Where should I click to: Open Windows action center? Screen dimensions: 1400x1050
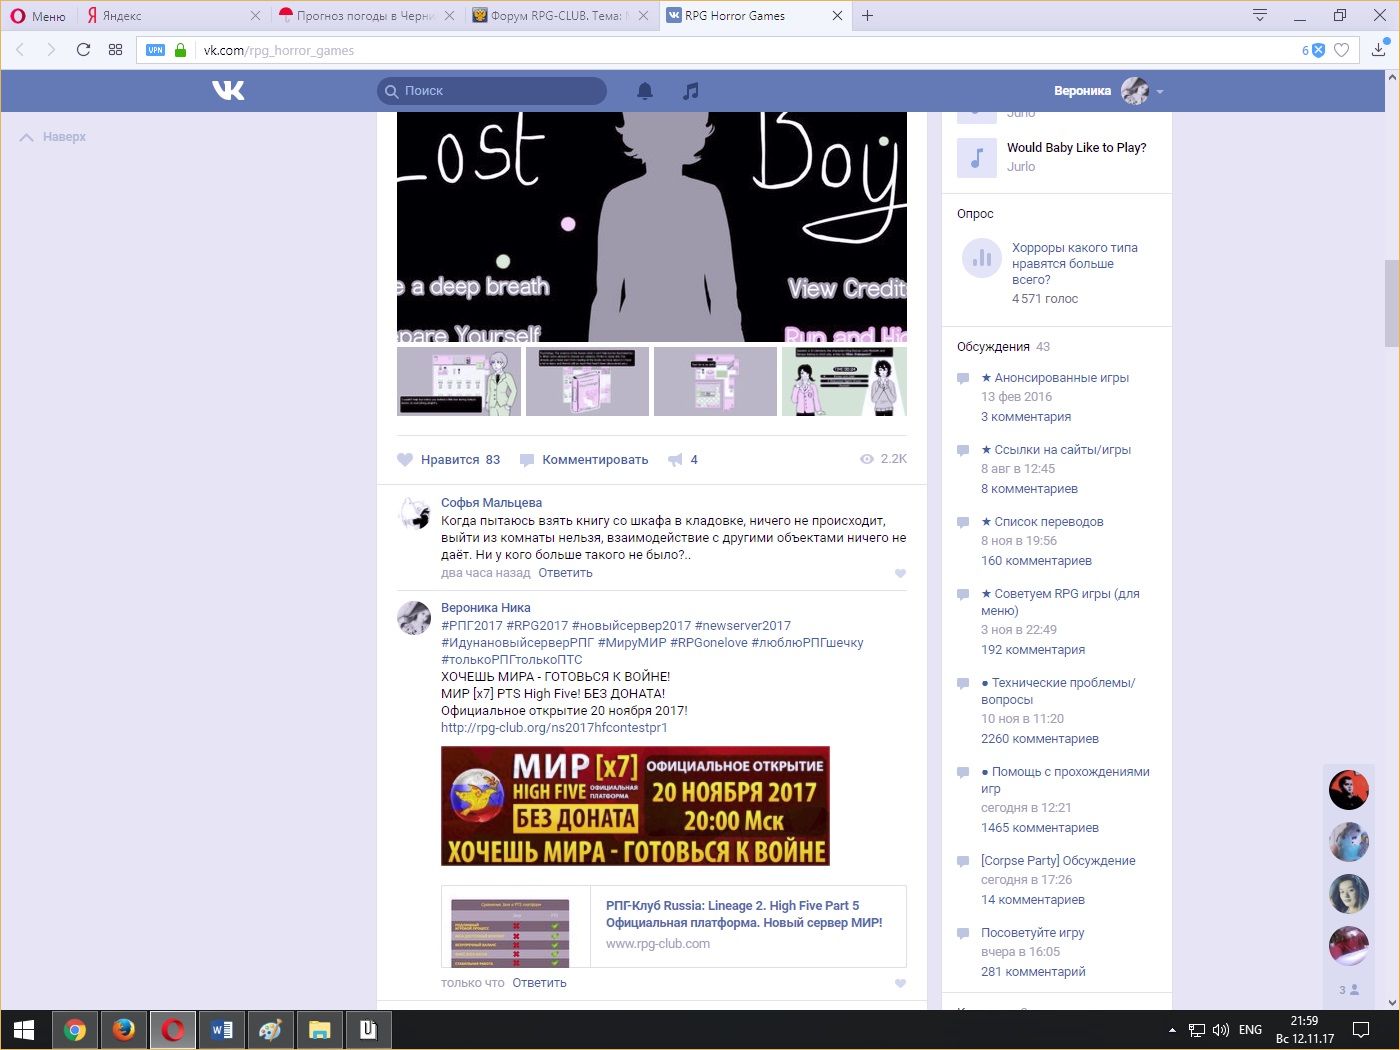click(x=1361, y=1030)
